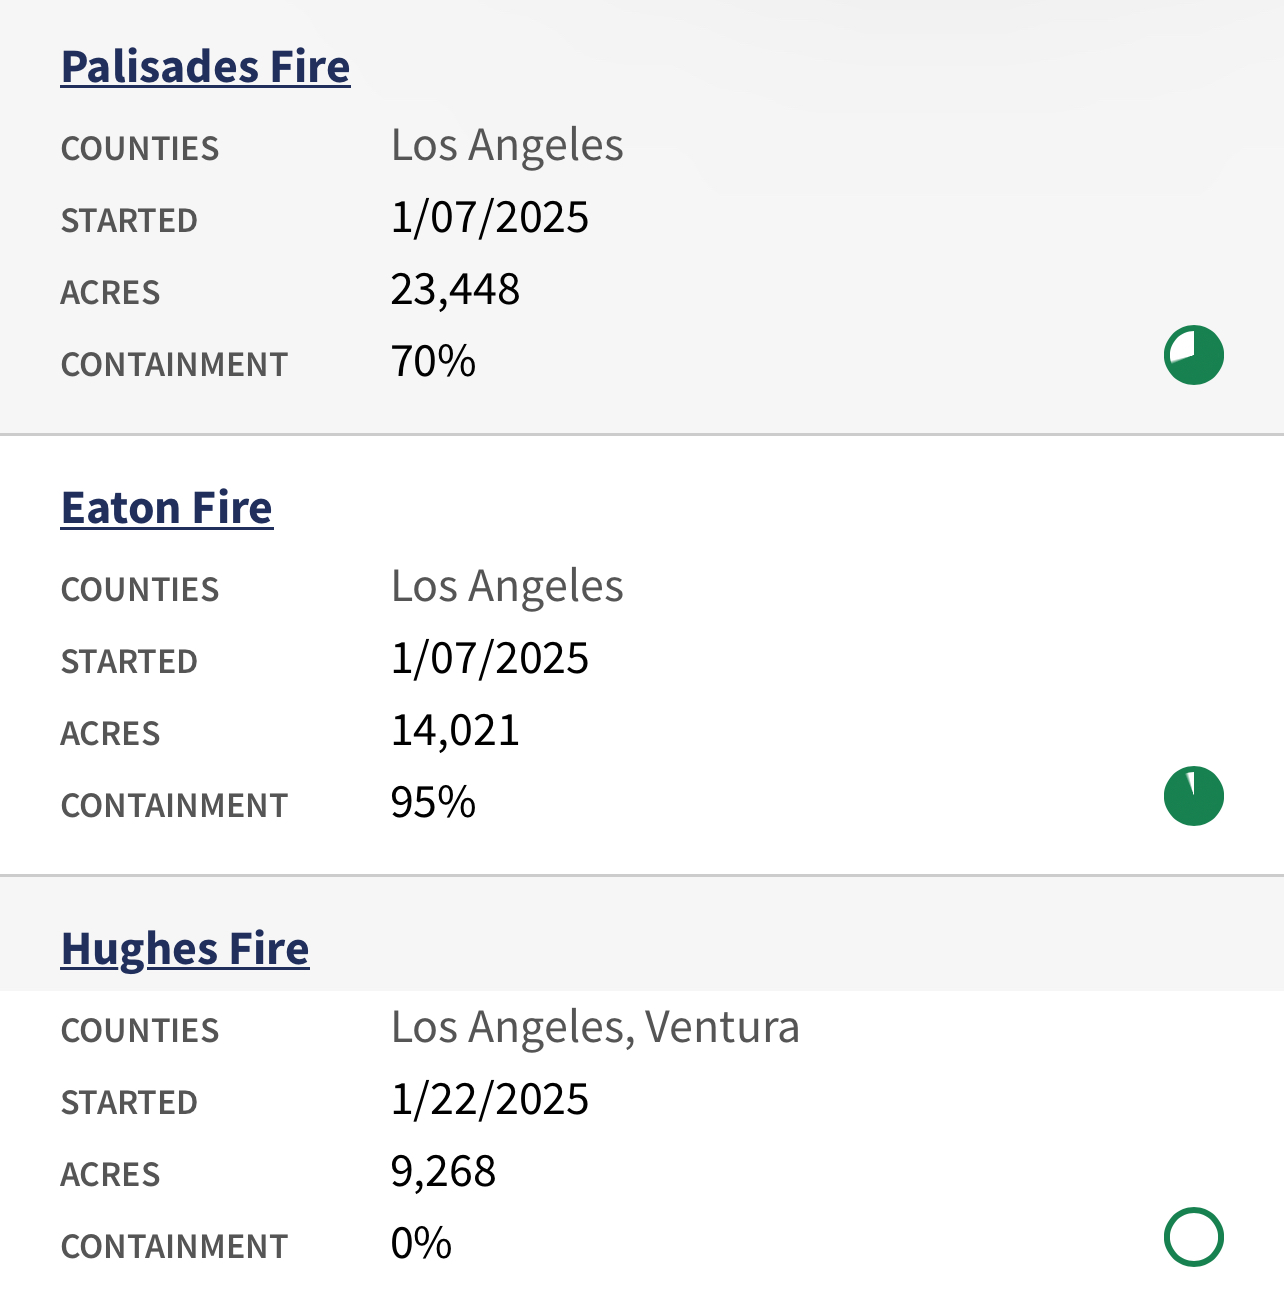Click the Eaton Fire 95% containment text
Screen dimensions: 1284x1310
tap(433, 803)
